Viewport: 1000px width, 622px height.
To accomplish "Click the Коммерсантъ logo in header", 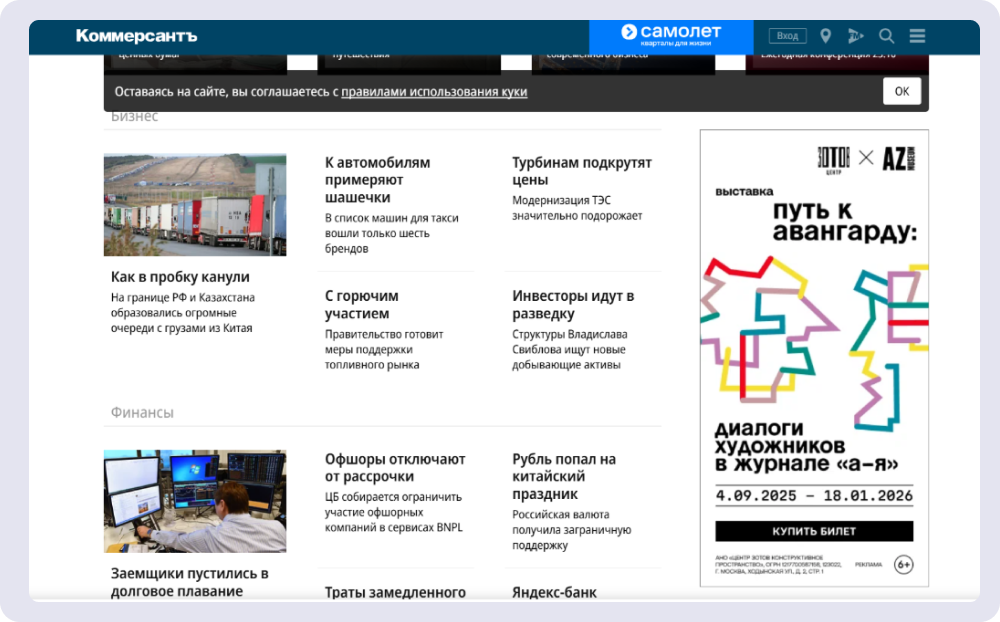I will [x=136, y=36].
